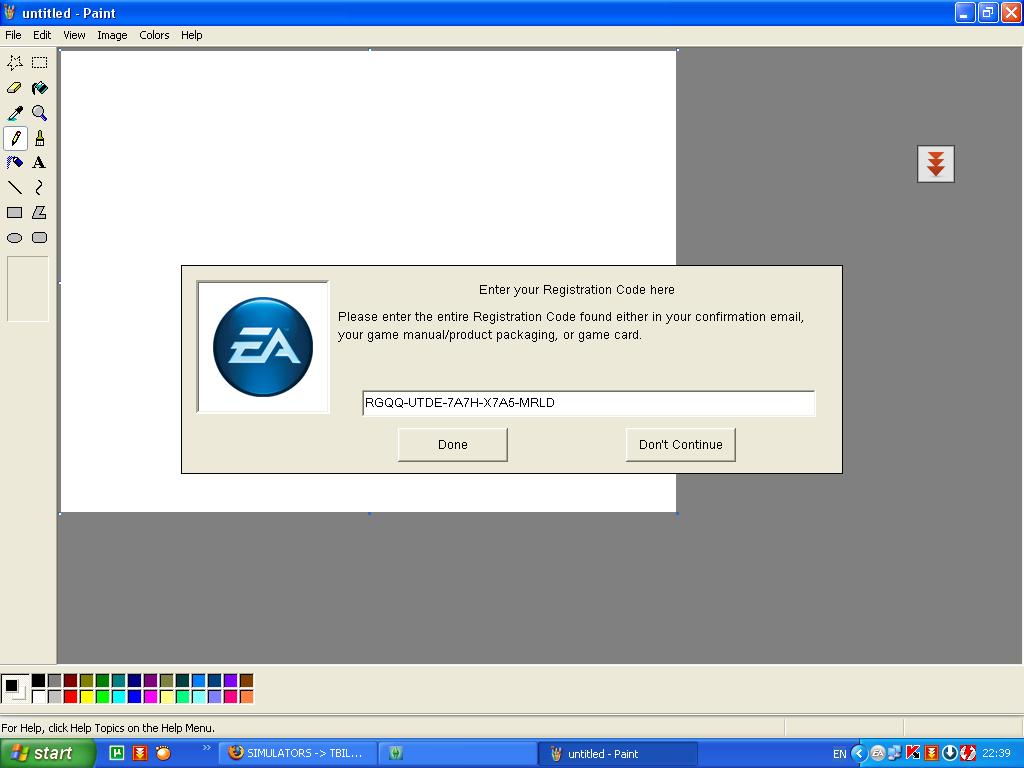
Task: Click the foreground/background color indicator box
Action: coord(14,689)
